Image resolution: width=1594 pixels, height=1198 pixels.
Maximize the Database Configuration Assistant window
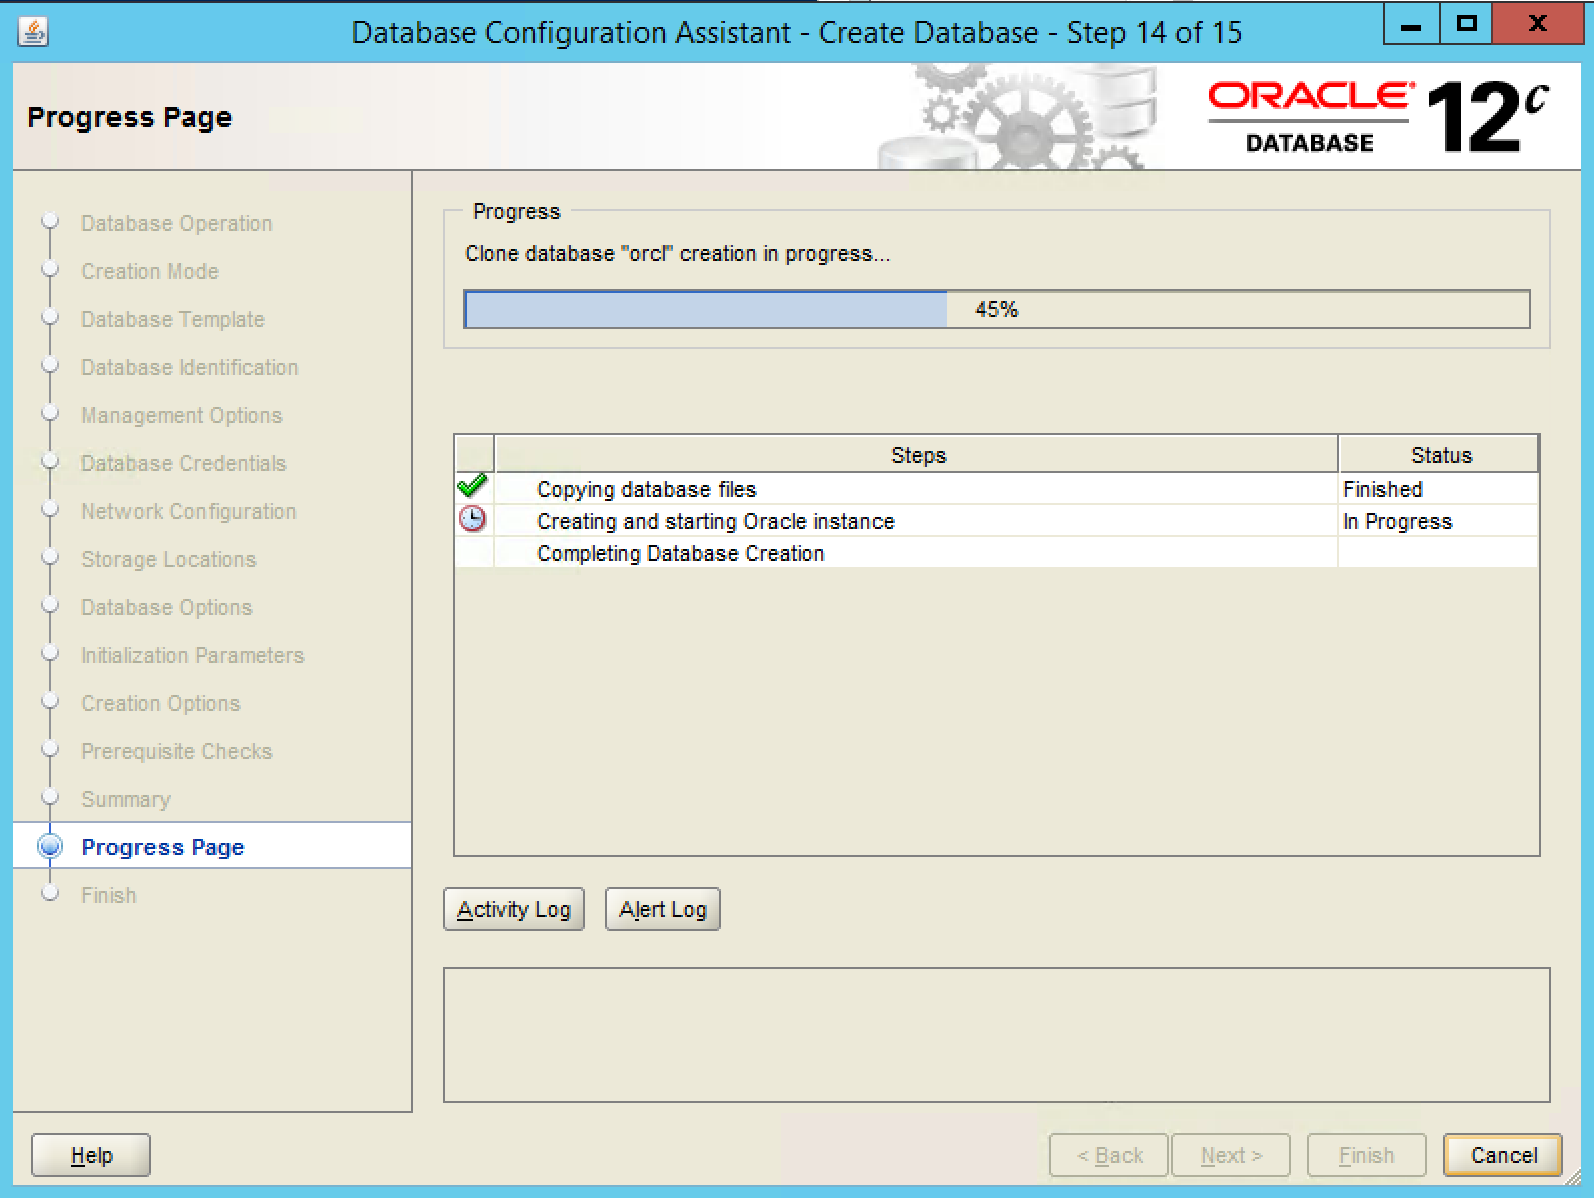(1466, 24)
